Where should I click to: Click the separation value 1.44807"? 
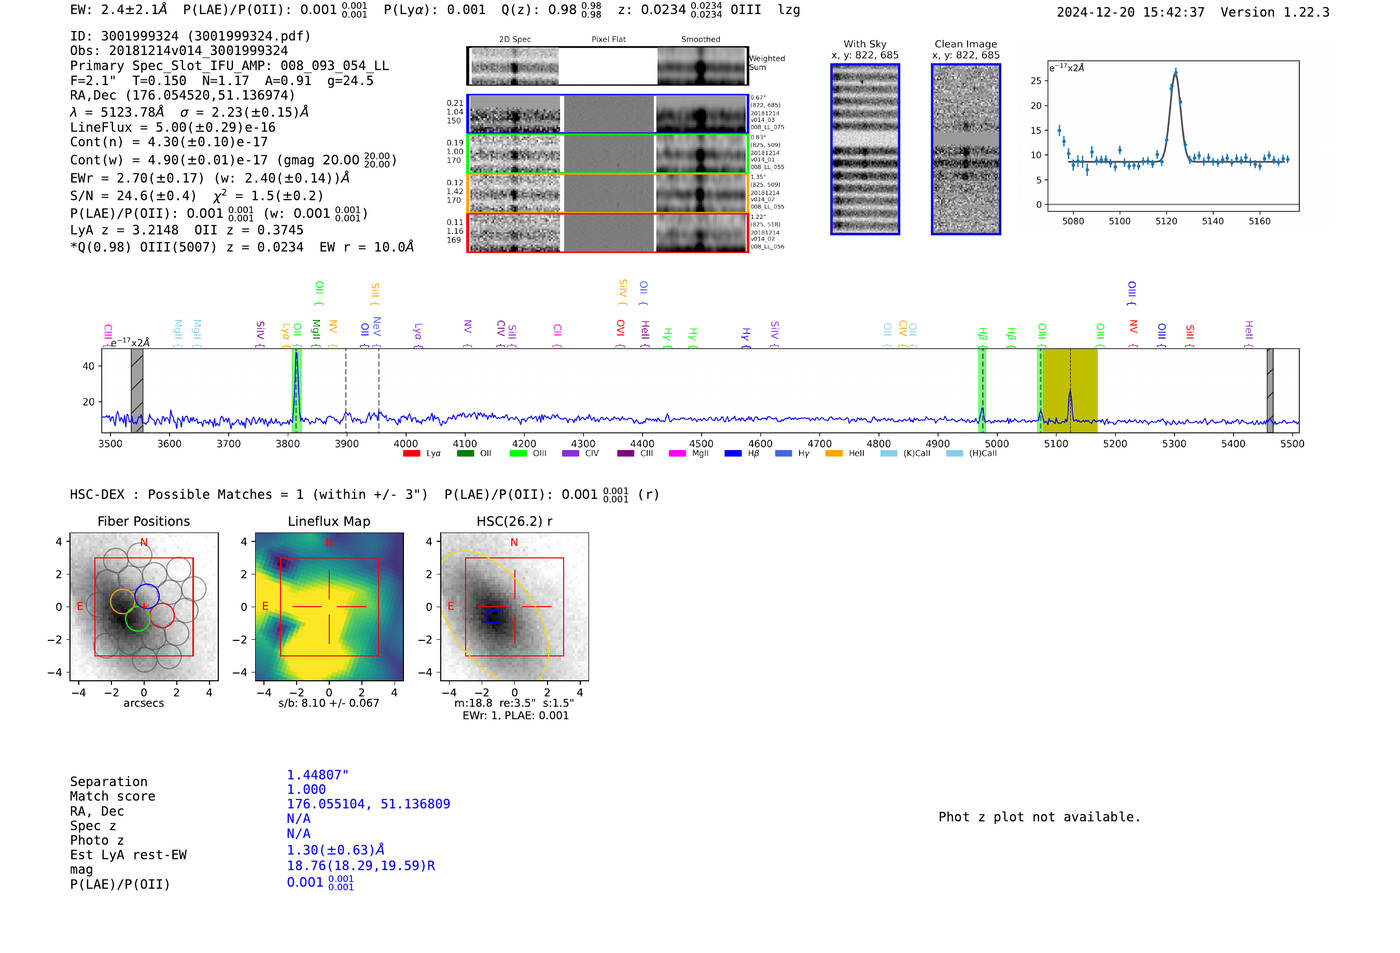coord(318,775)
